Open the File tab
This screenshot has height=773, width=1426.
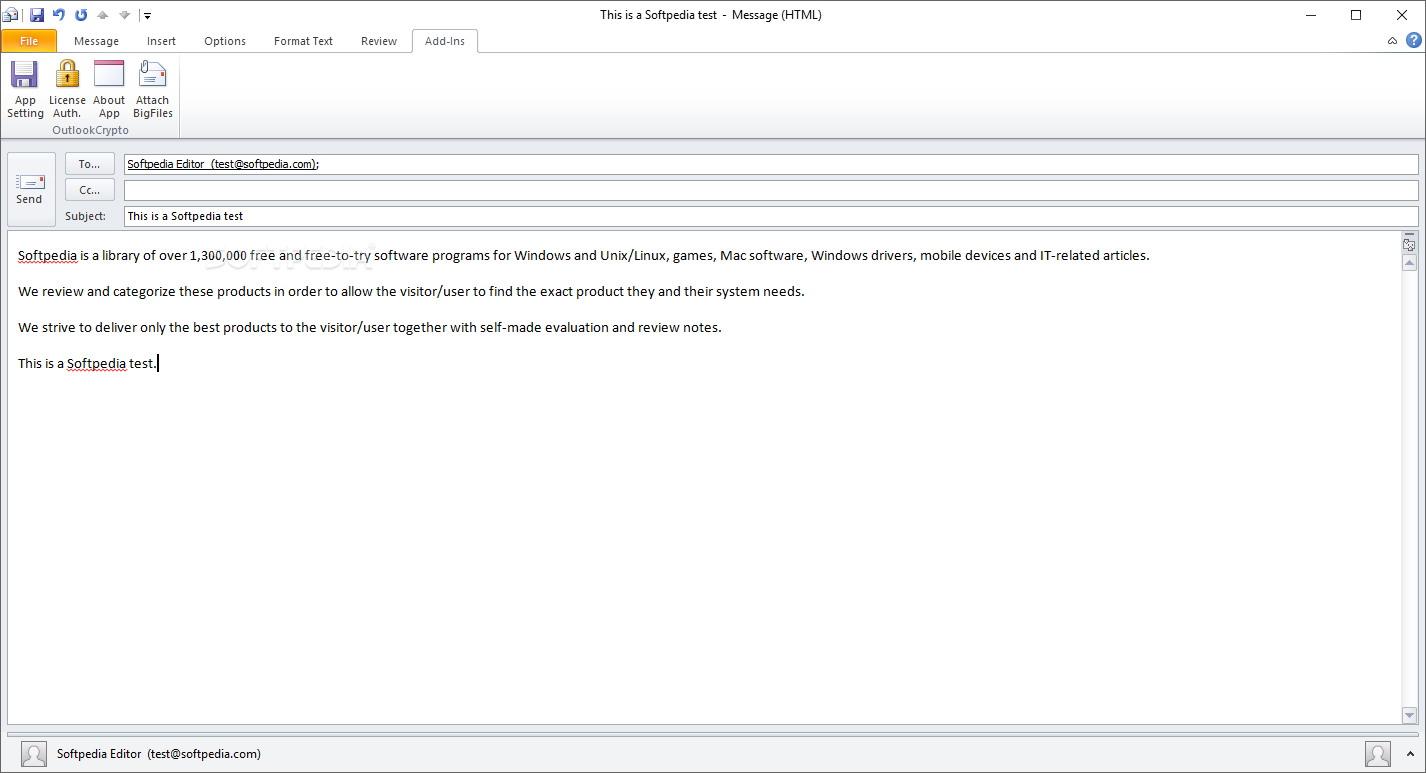click(29, 41)
